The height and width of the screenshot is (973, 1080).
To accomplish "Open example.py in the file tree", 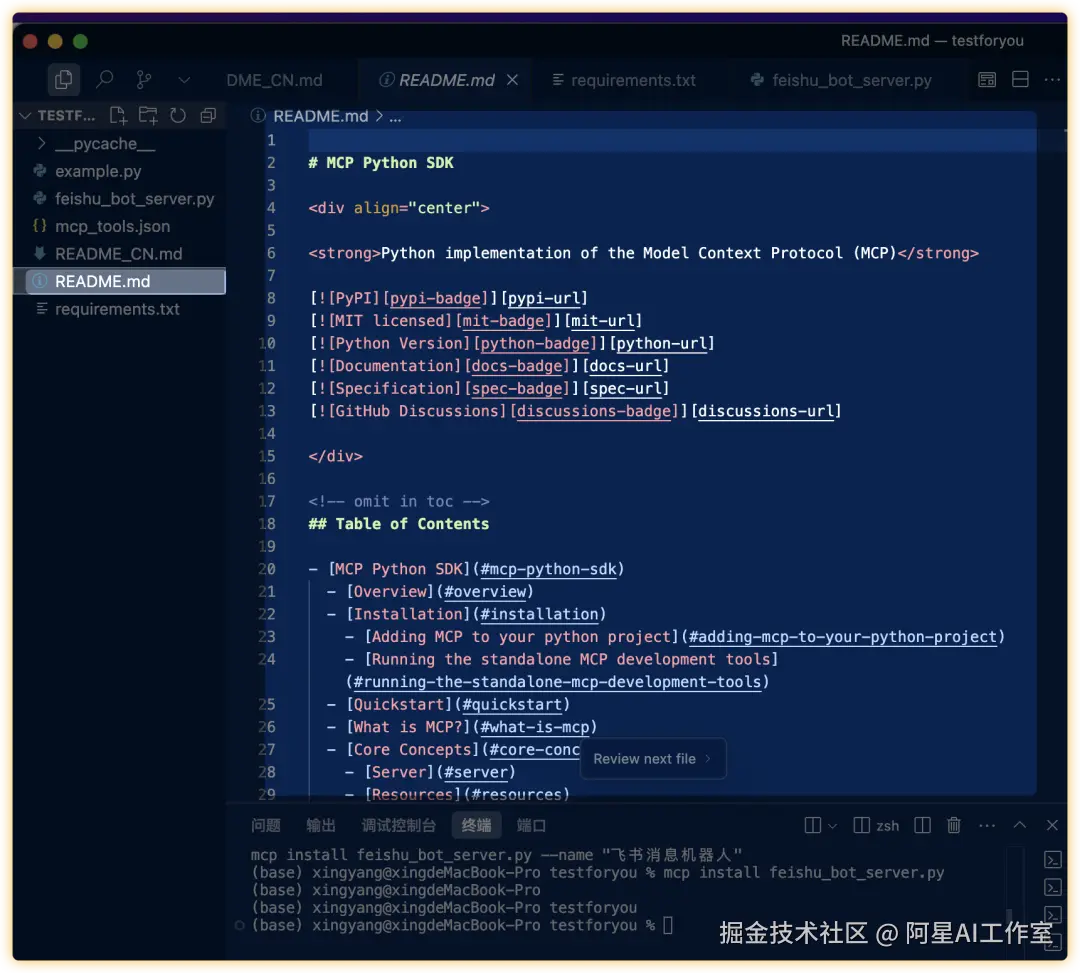I will pos(98,171).
